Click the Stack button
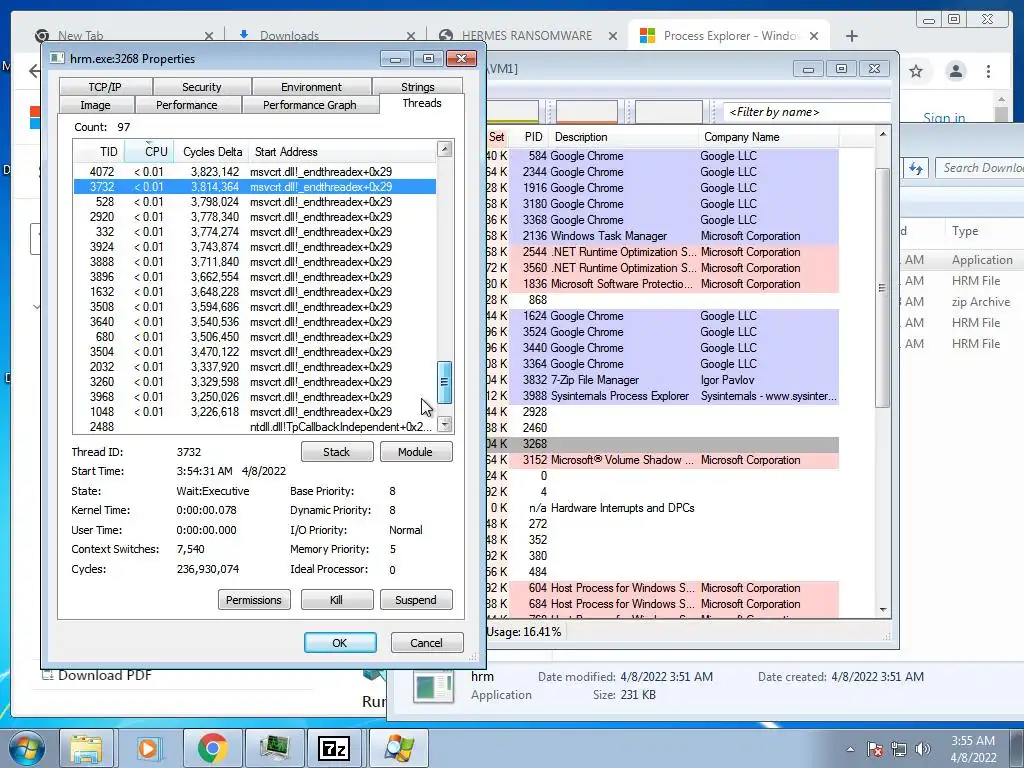 [337, 452]
